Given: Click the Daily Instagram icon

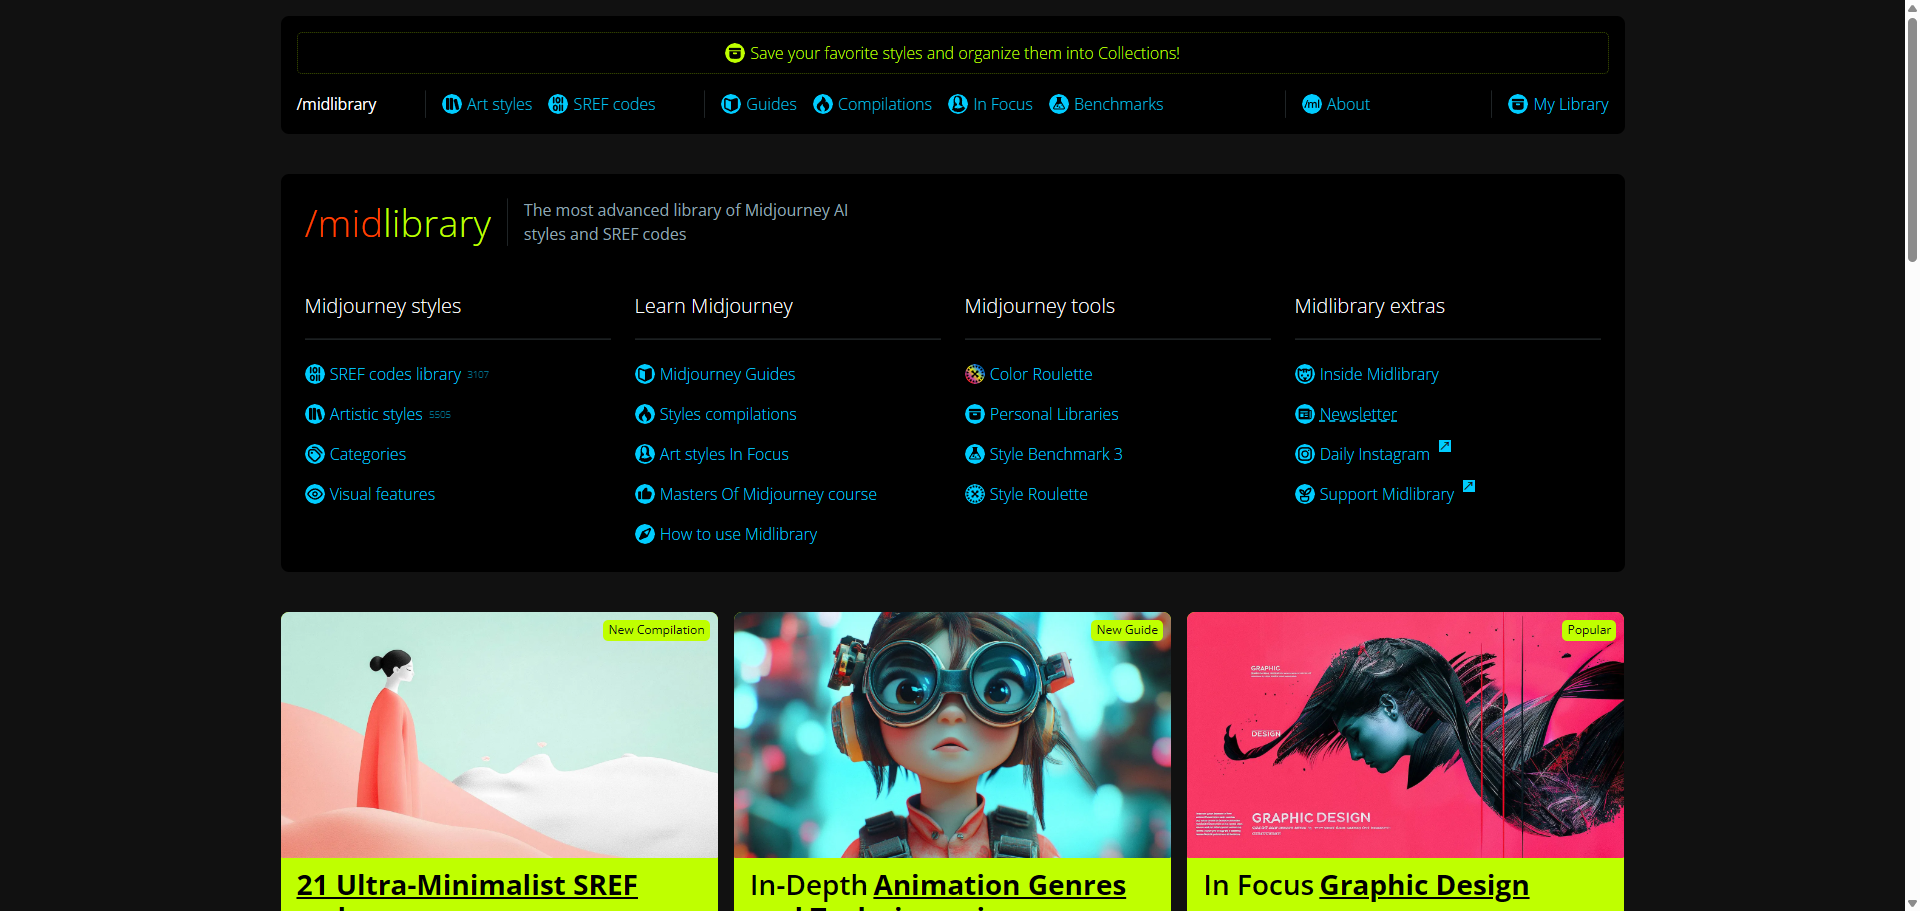Looking at the screenshot, I should click(1305, 454).
